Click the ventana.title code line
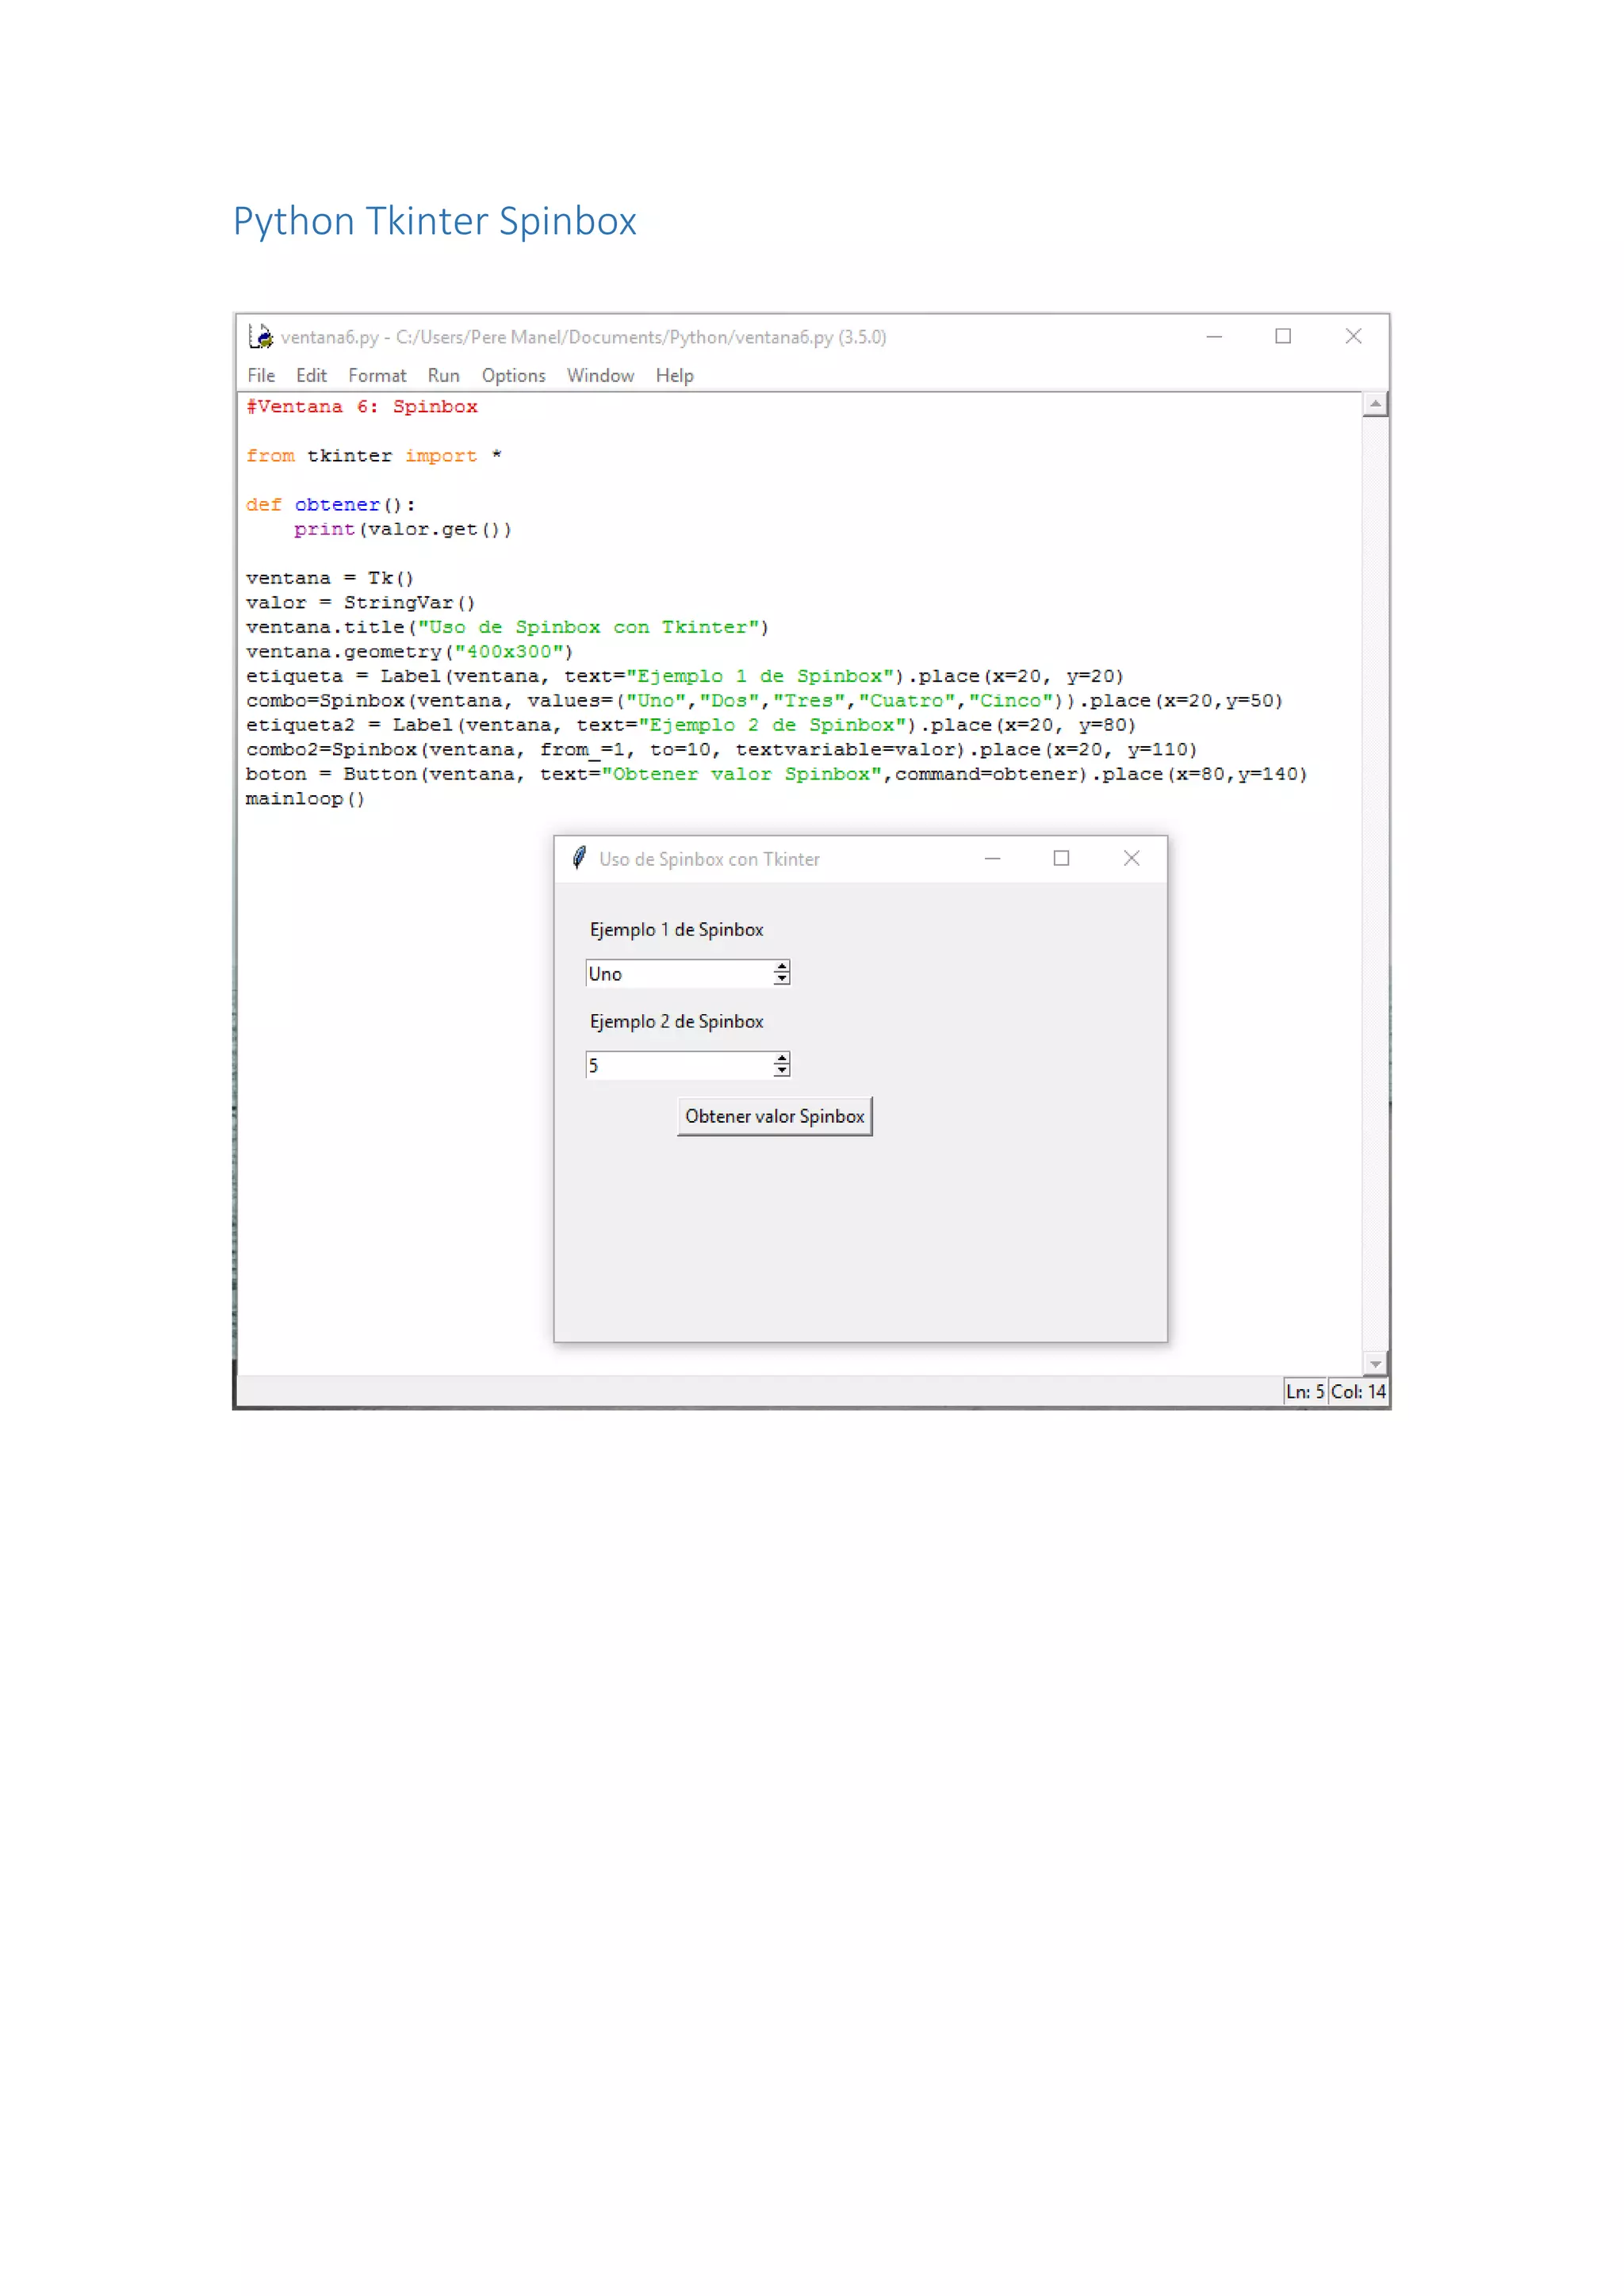Screen dimensions: 1624x2296 [x=508, y=627]
